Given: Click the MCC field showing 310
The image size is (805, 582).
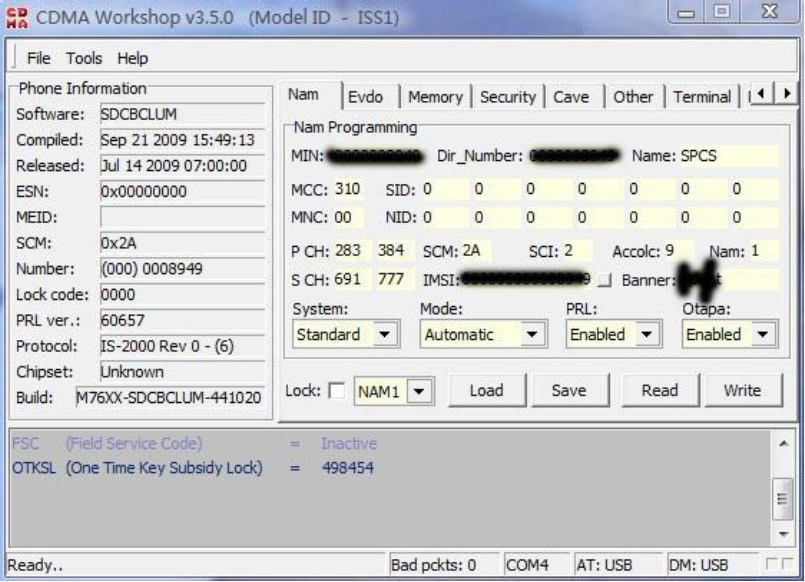Looking at the screenshot, I should click(350, 189).
